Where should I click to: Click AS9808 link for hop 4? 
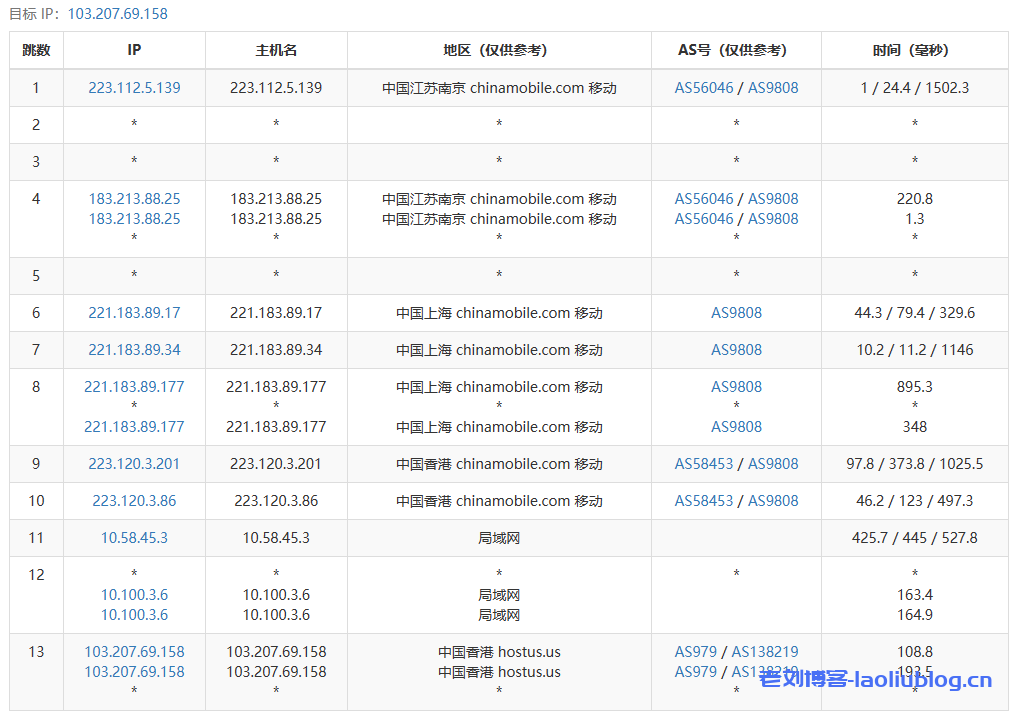coord(772,199)
